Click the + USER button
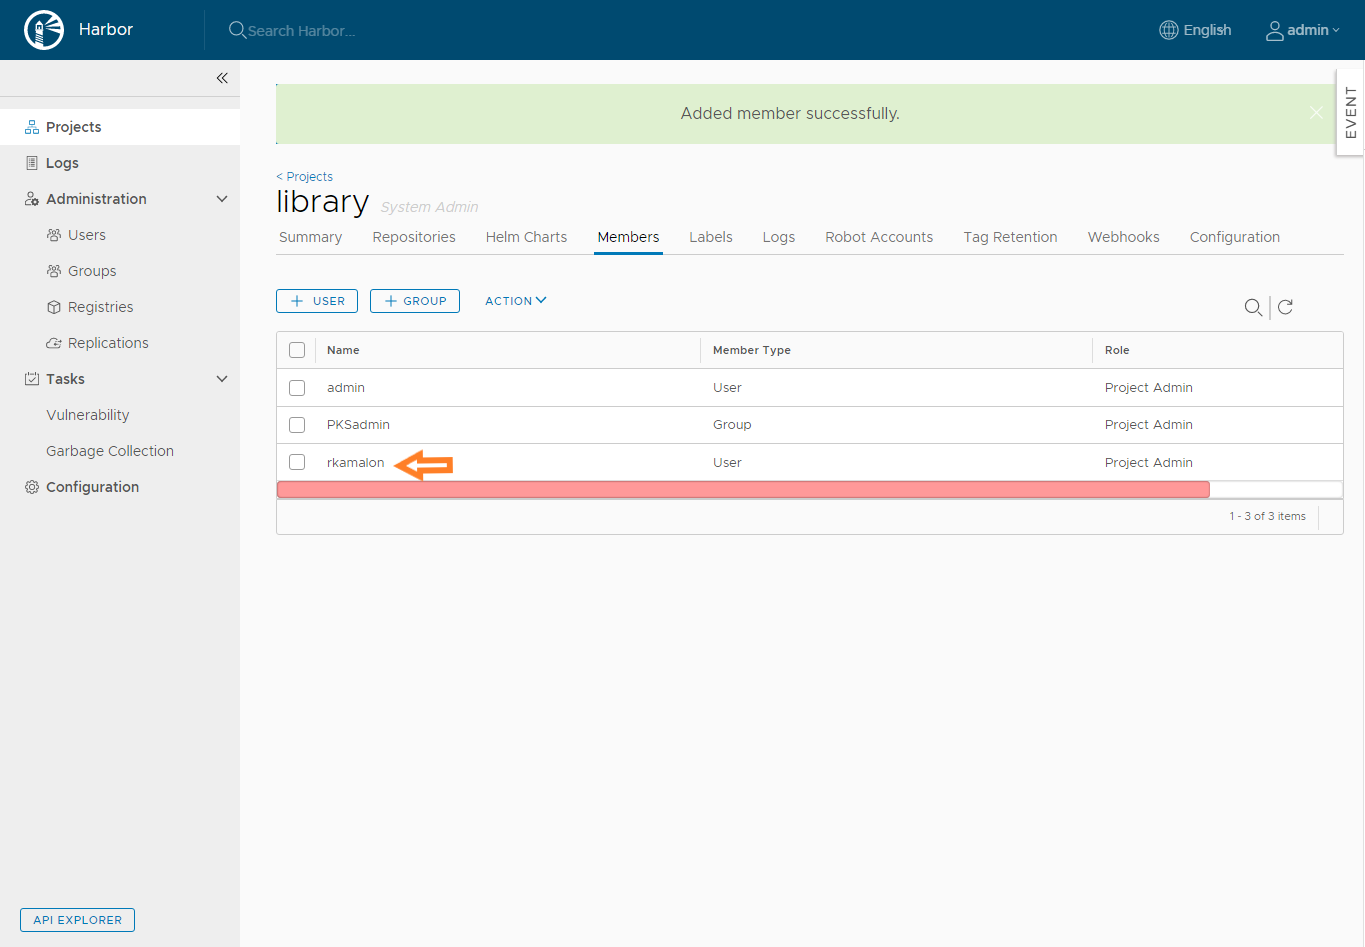The height and width of the screenshot is (947, 1365). pos(317,301)
